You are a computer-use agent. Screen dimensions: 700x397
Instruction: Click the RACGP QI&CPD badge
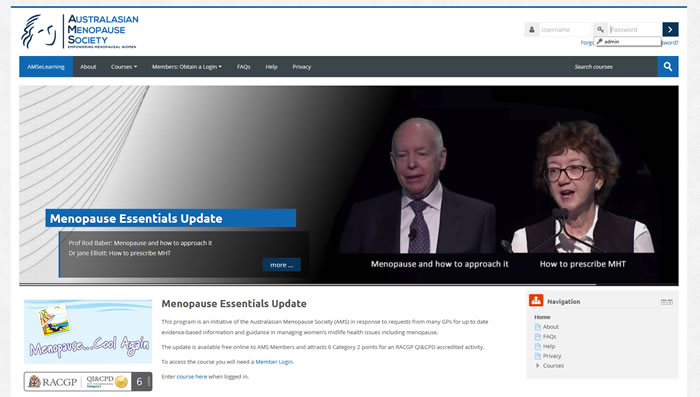(88, 381)
